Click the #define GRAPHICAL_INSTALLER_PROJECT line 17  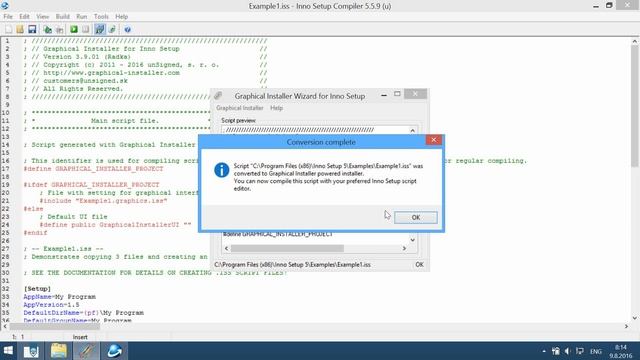pos(93,169)
